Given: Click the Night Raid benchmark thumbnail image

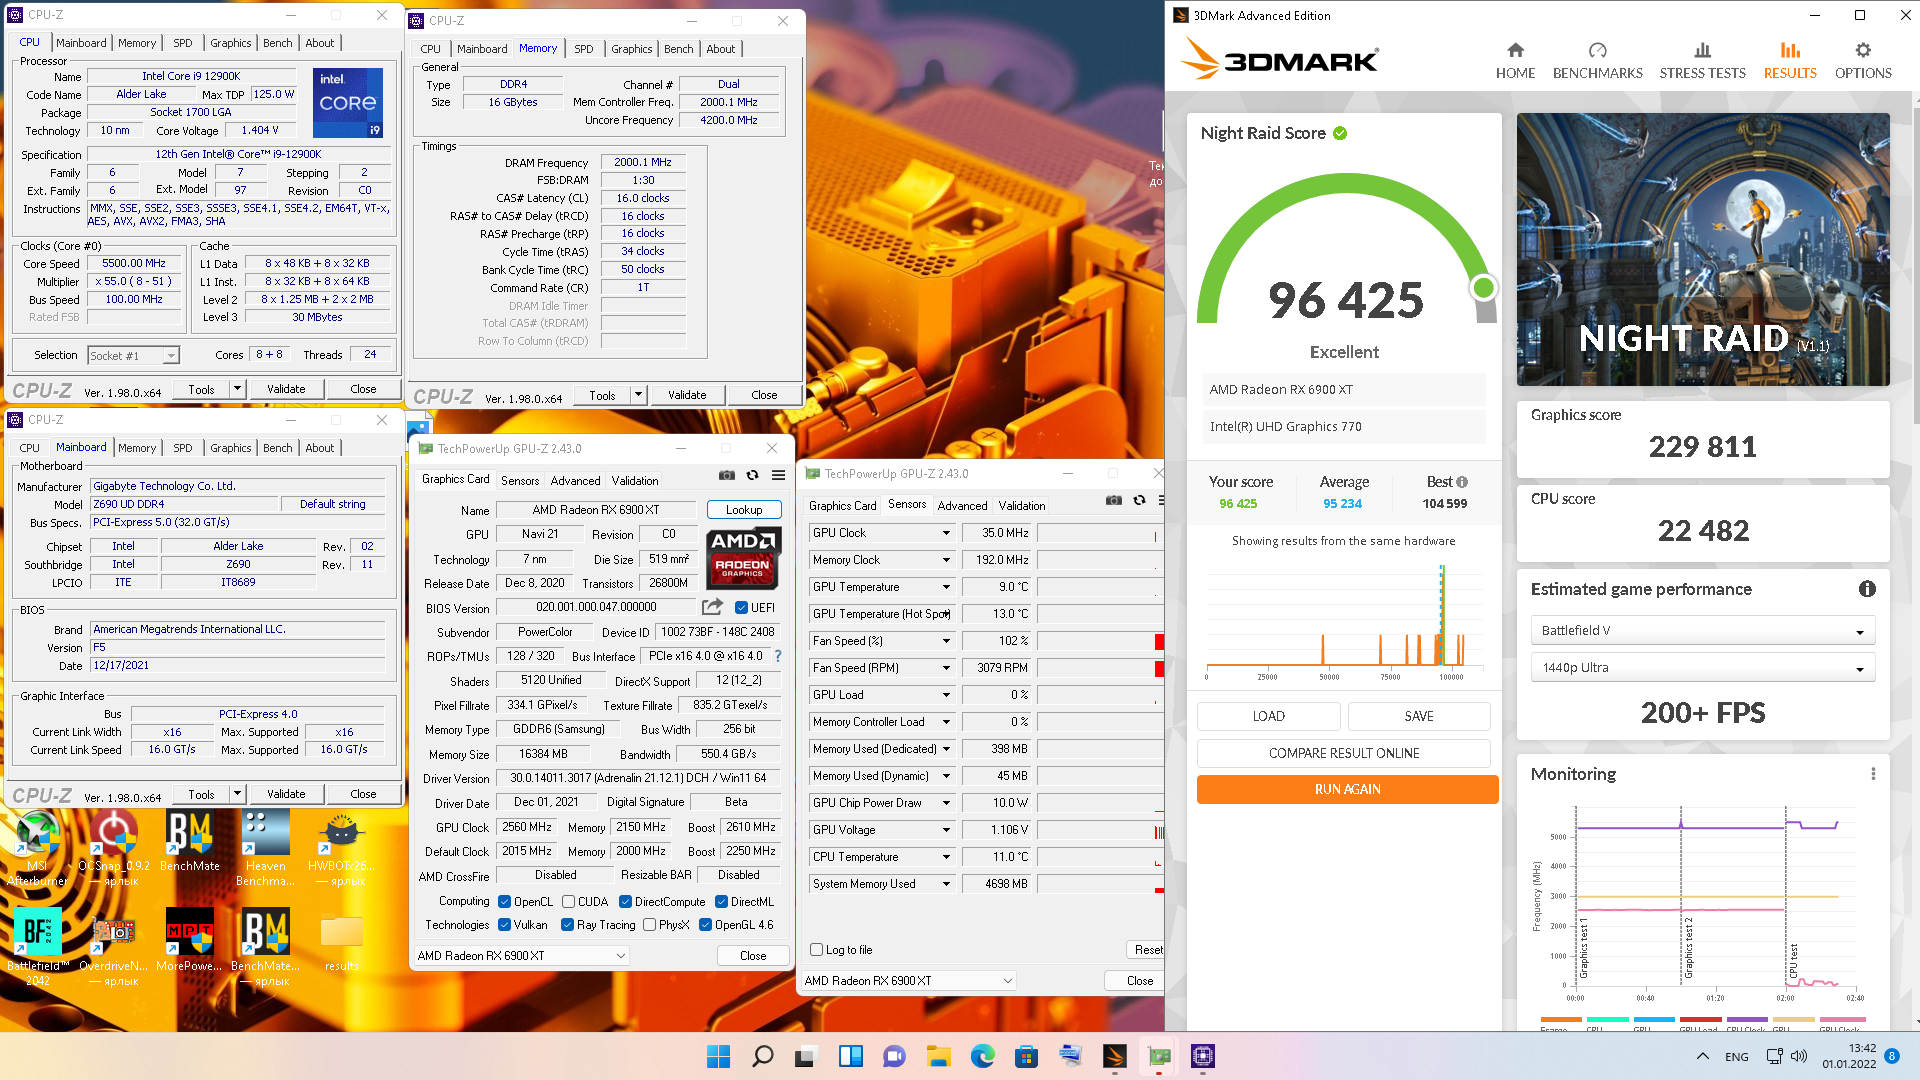Looking at the screenshot, I should 1702,249.
